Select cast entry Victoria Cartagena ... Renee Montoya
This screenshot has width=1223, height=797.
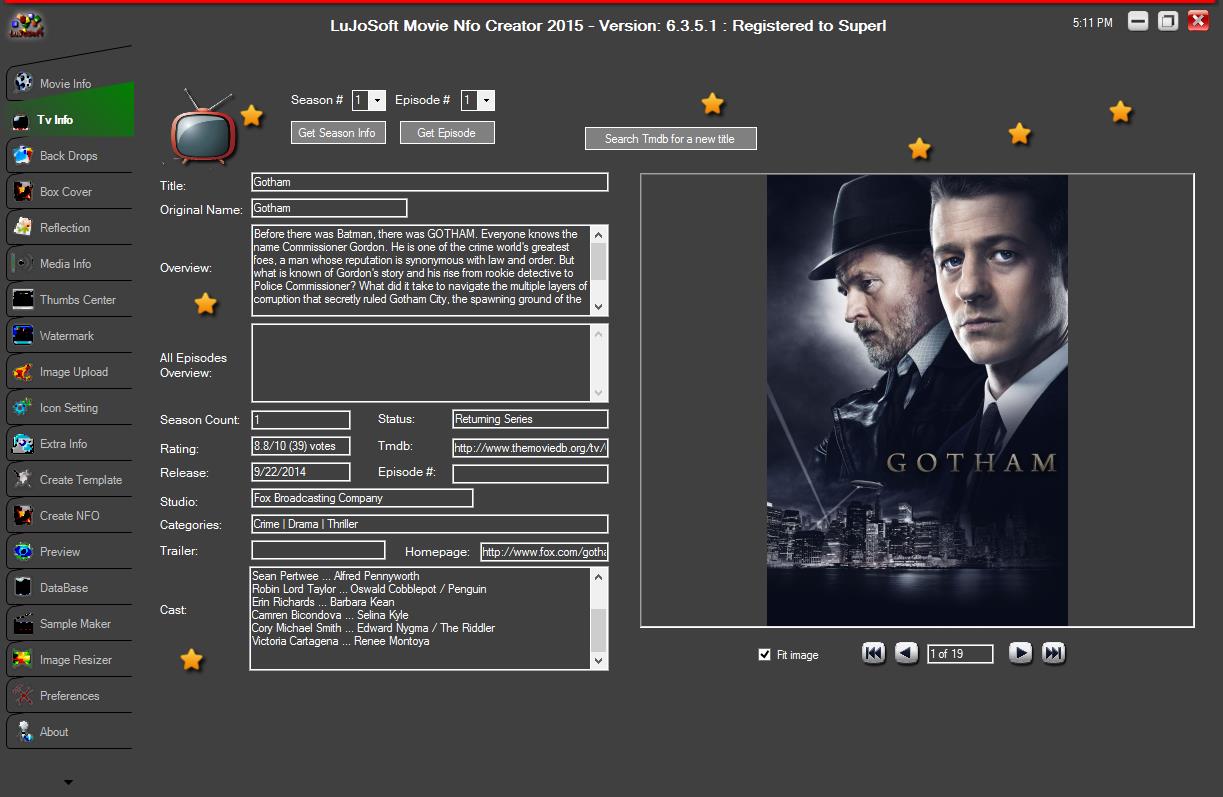341,641
